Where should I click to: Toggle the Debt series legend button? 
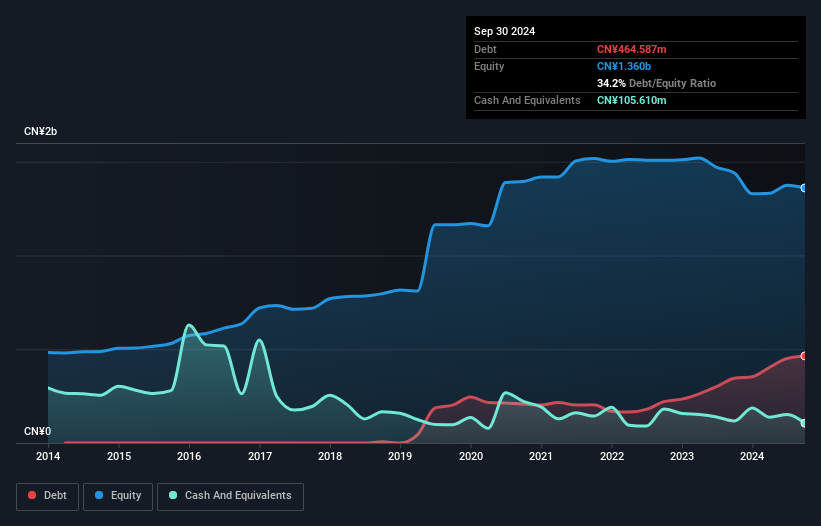tap(48, 496)
